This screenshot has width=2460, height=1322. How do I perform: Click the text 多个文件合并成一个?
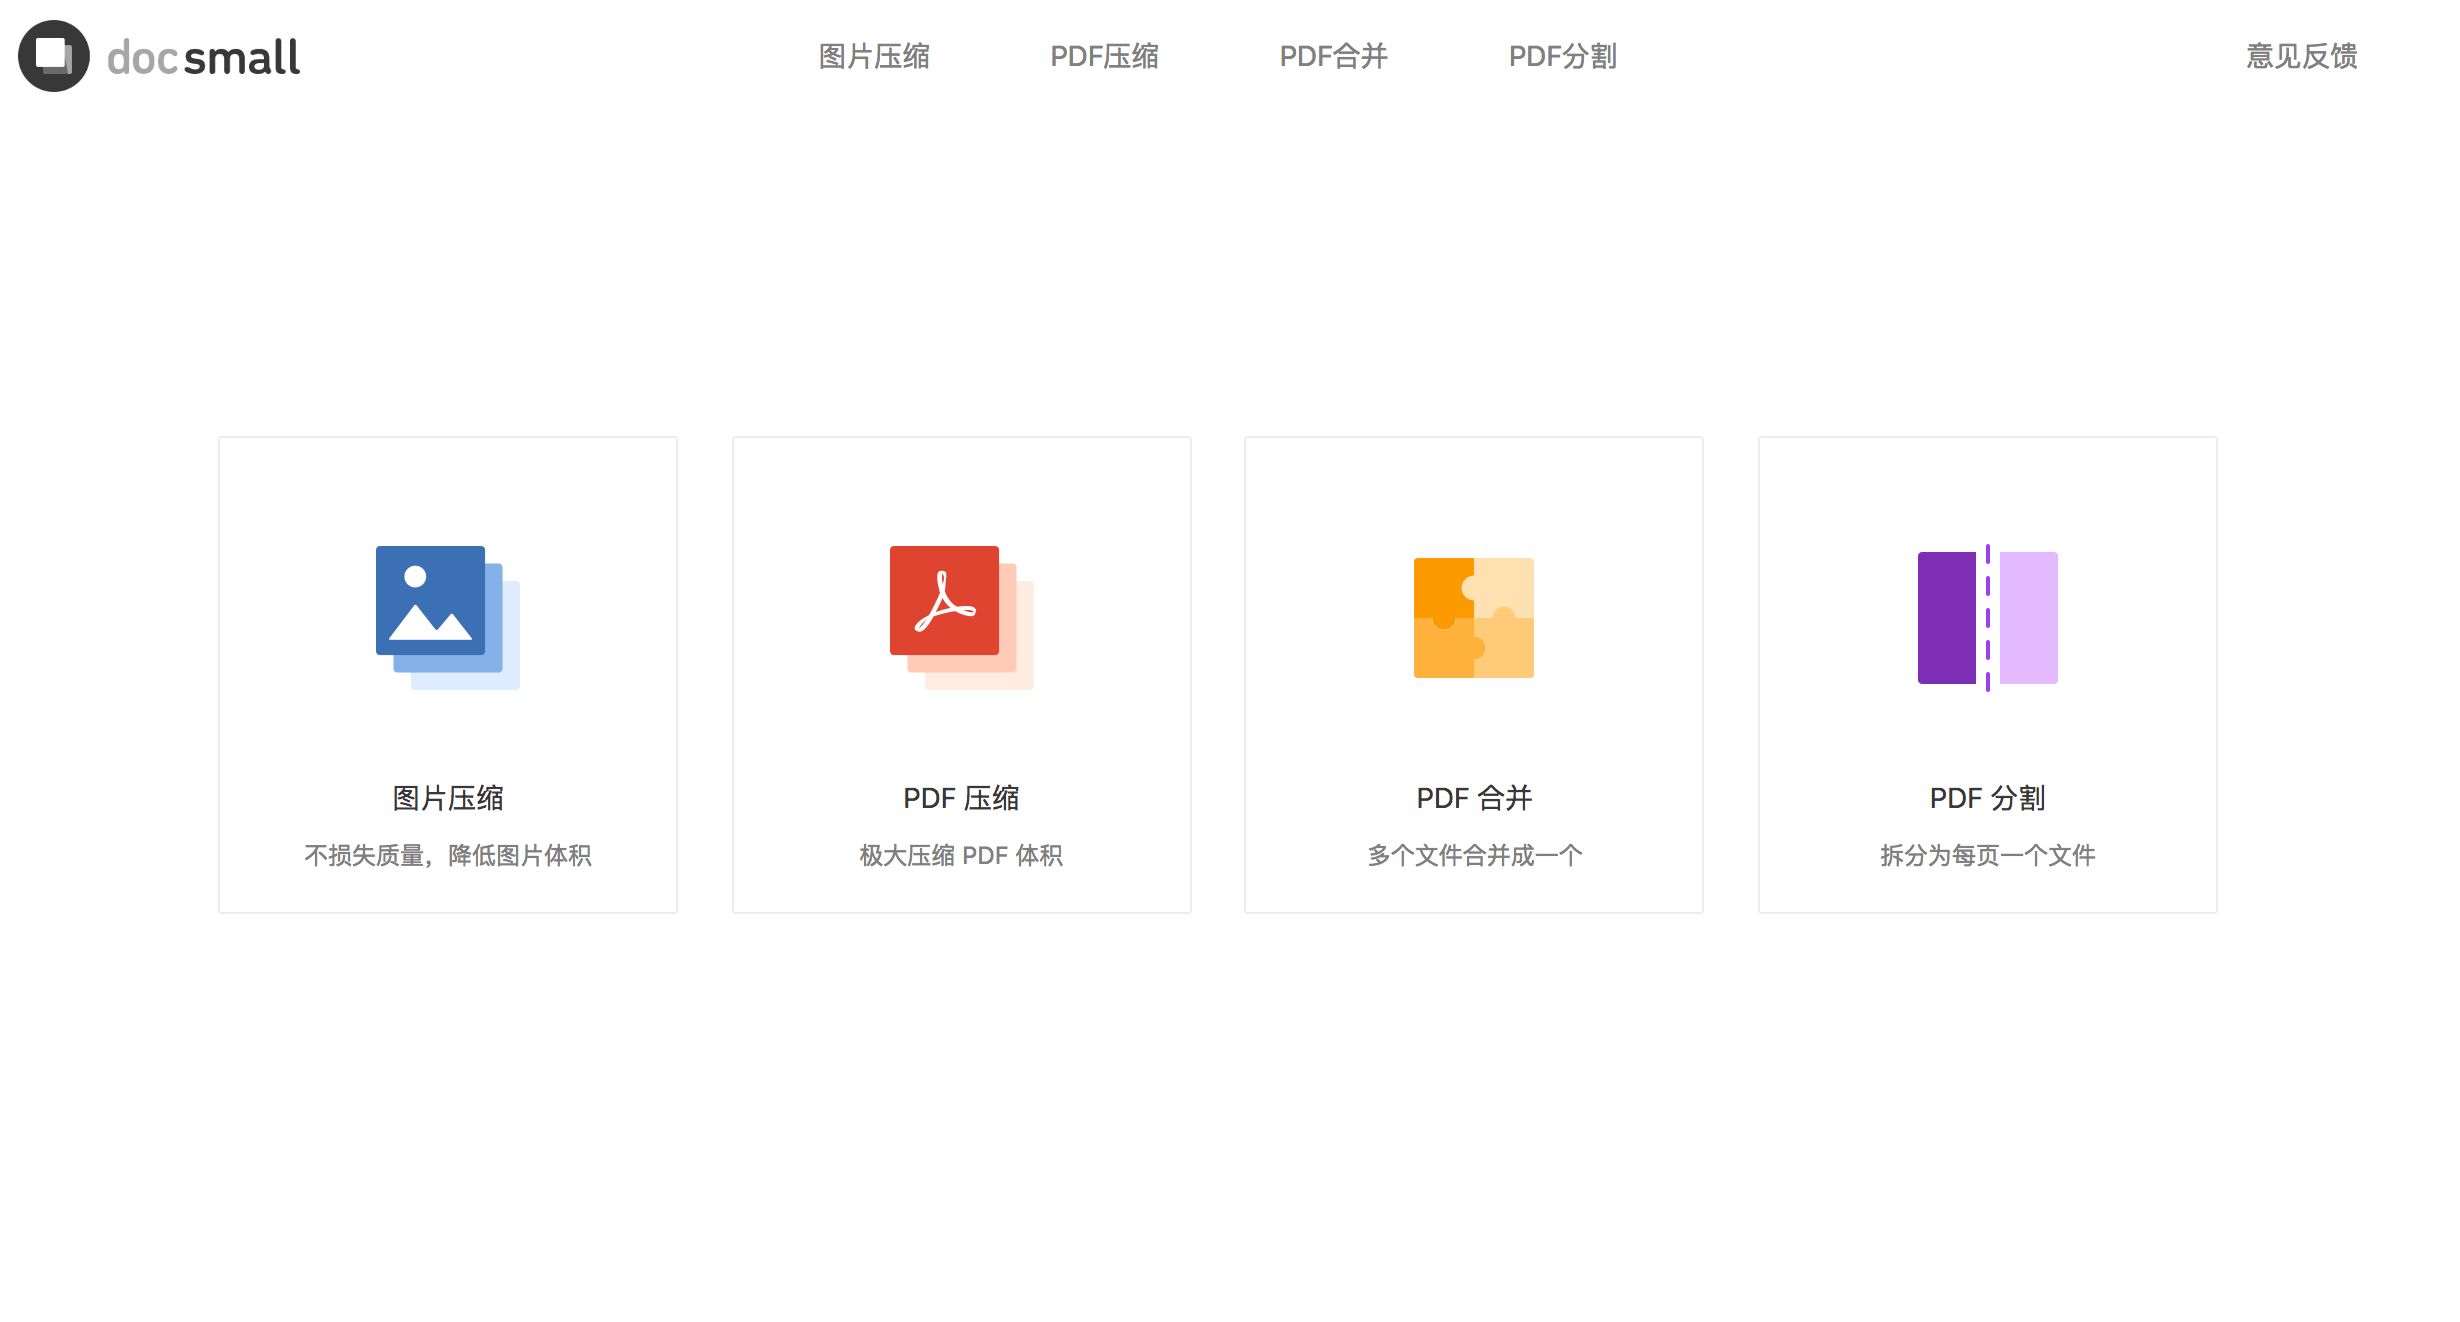pos(1474,855)
